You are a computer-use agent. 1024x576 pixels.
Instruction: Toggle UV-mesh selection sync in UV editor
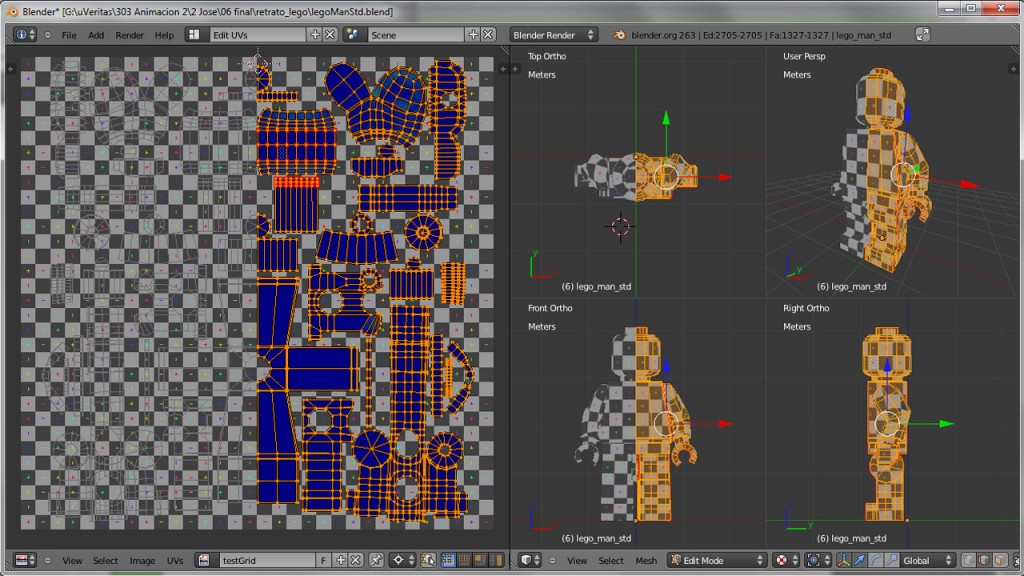(x=427, y=560)
